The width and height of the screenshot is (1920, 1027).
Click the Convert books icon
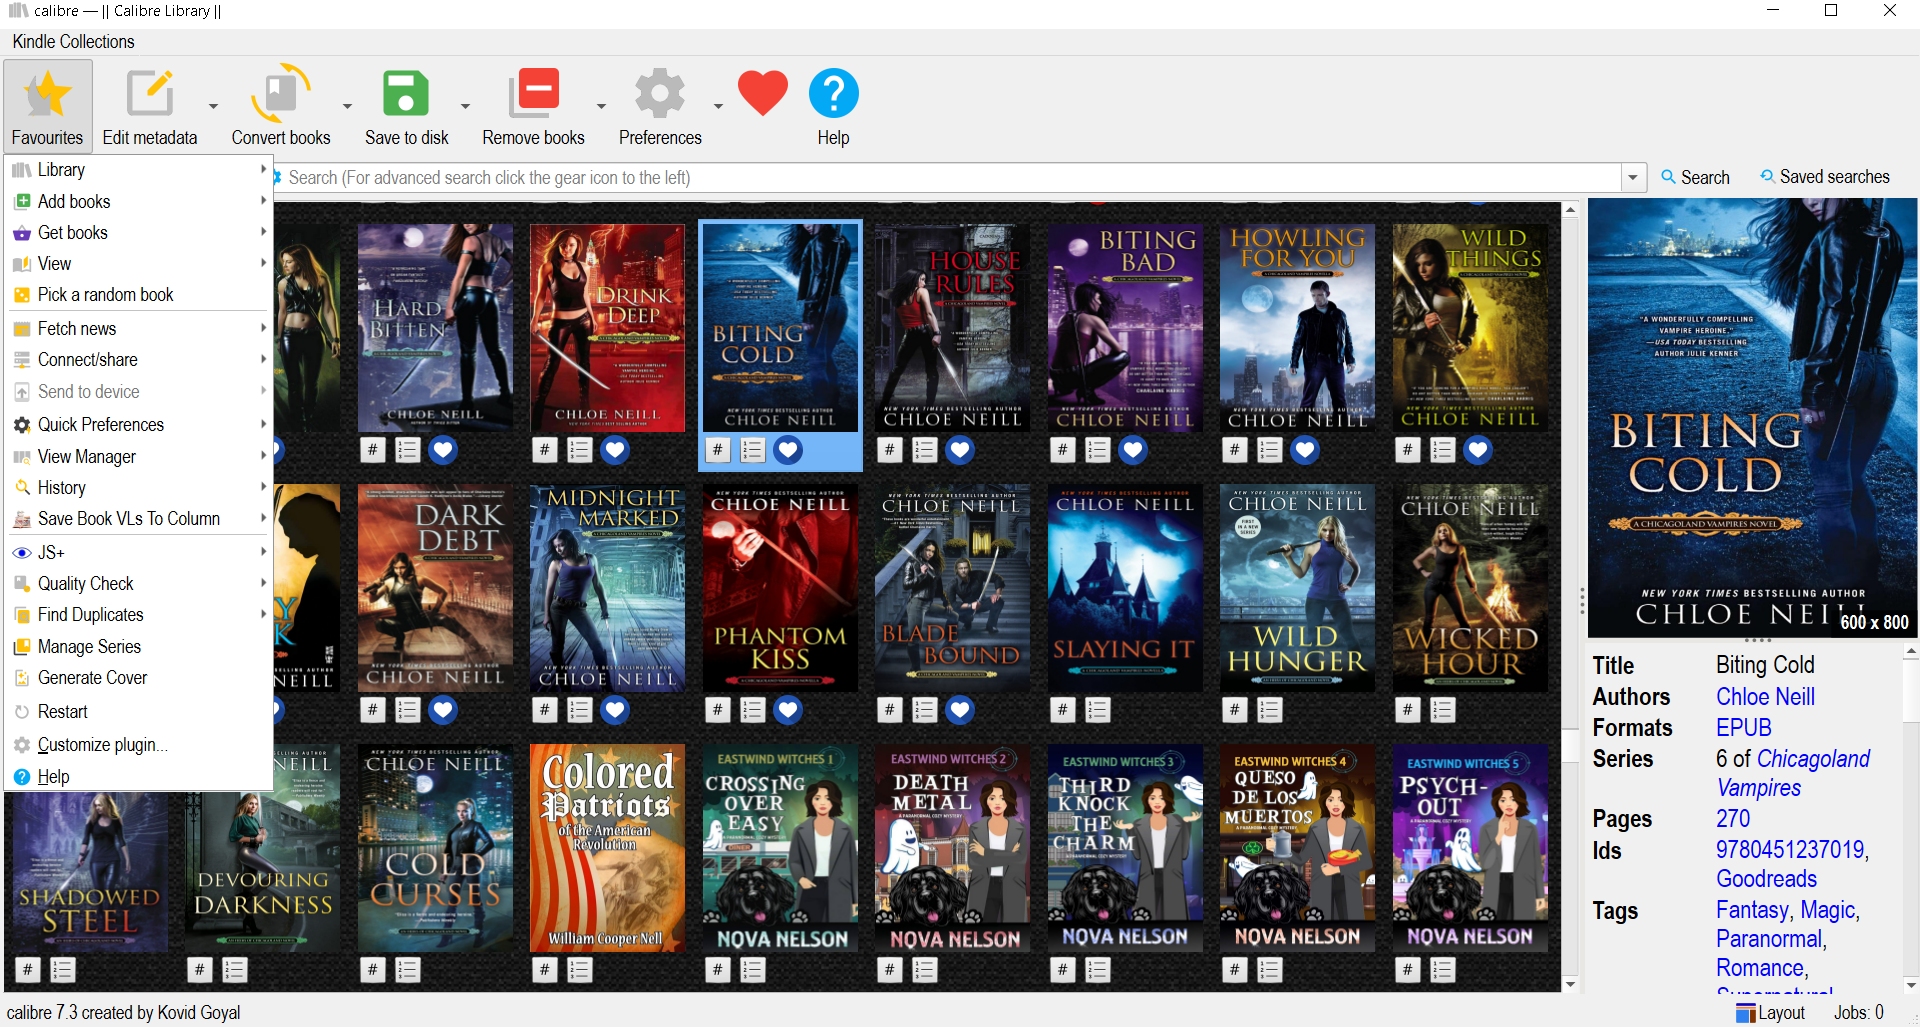click(x=281, y=94)
